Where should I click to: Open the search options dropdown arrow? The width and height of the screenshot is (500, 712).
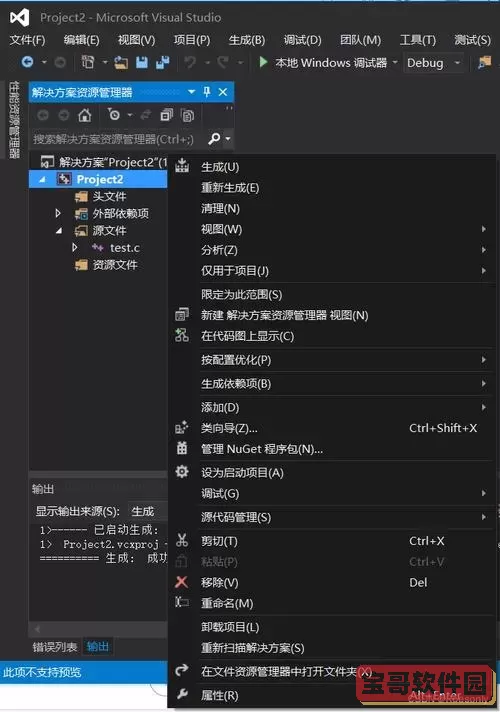(228, 138)
